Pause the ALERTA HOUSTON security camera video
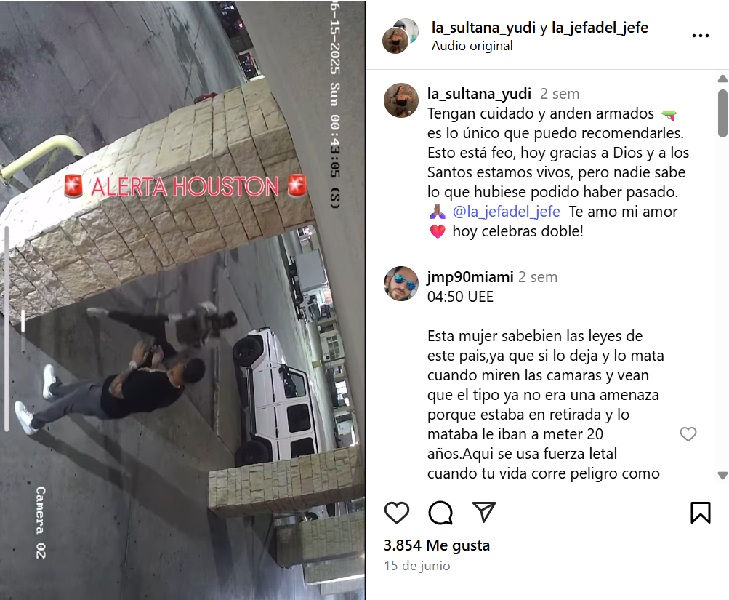 [183, 300]
